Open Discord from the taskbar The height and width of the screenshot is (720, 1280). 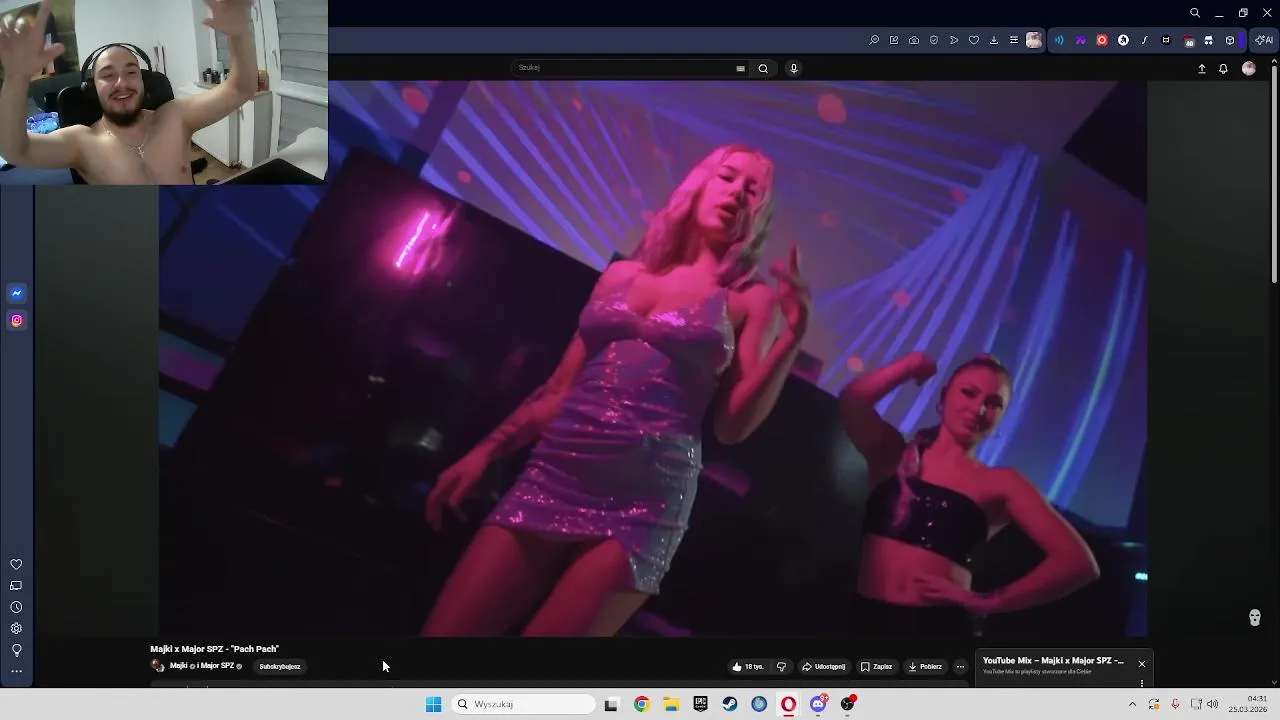click(x=818, y=704)
